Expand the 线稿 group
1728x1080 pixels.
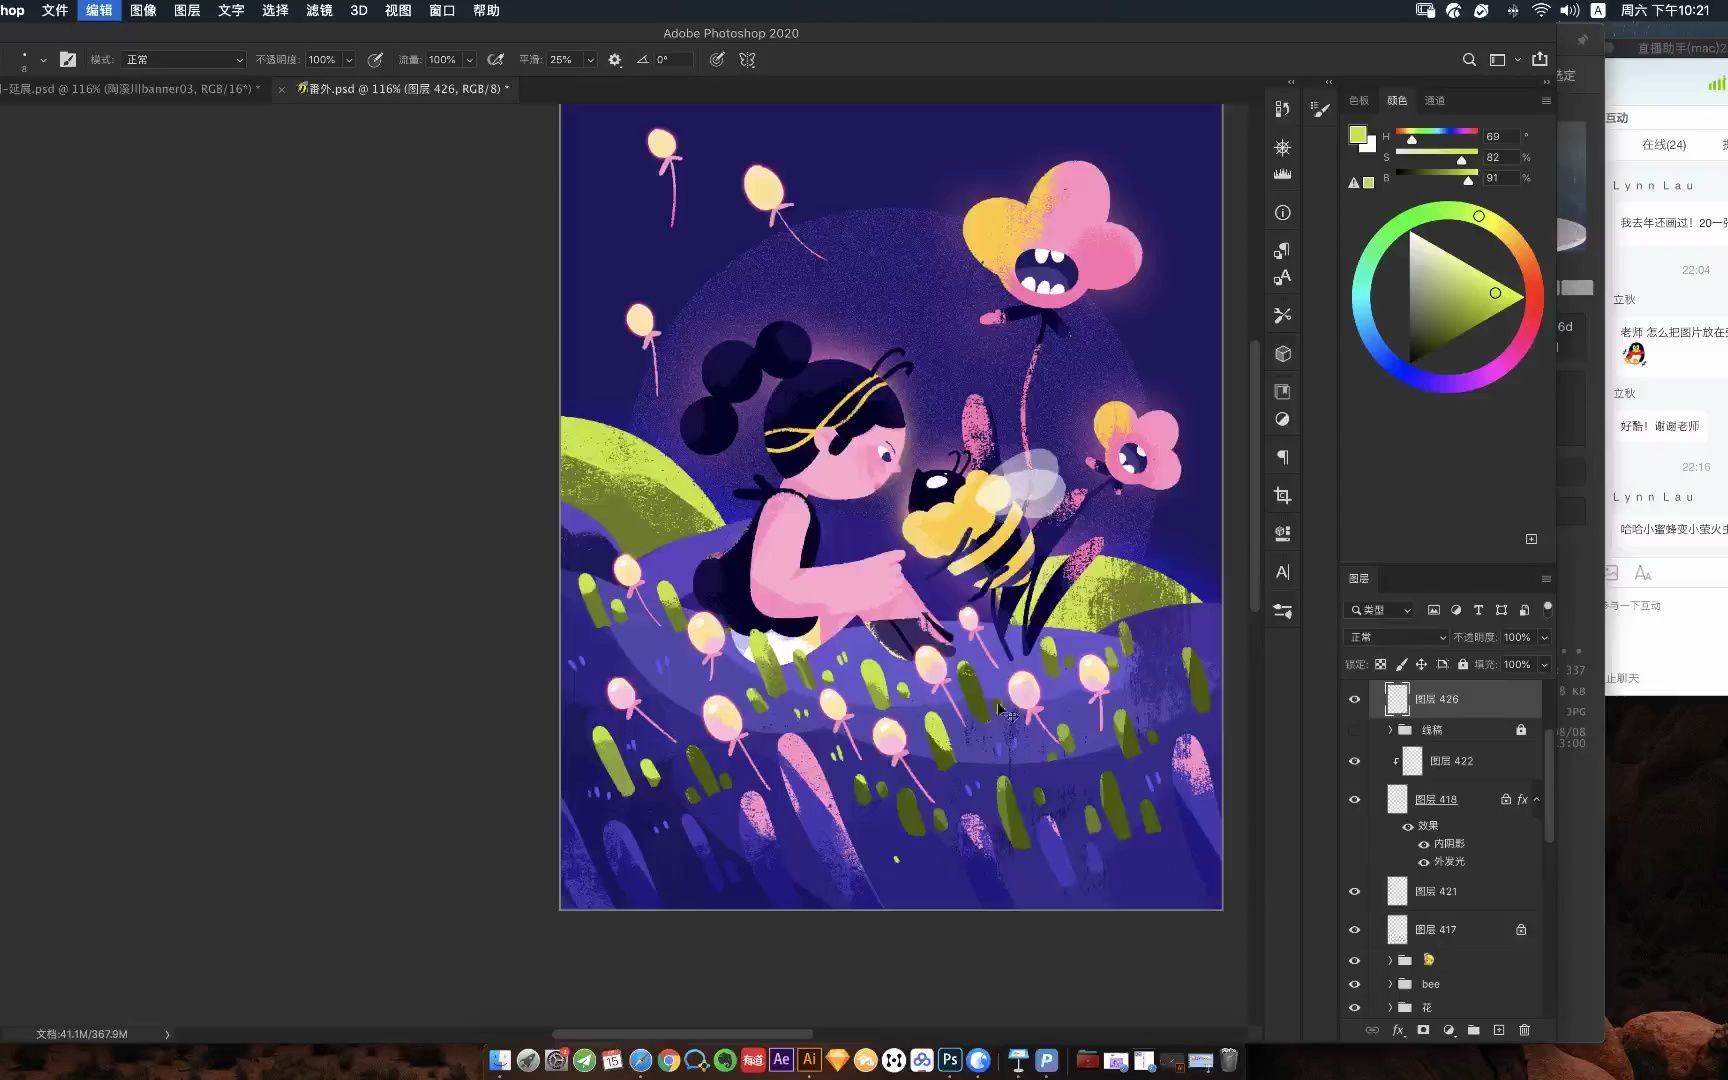1389,730
